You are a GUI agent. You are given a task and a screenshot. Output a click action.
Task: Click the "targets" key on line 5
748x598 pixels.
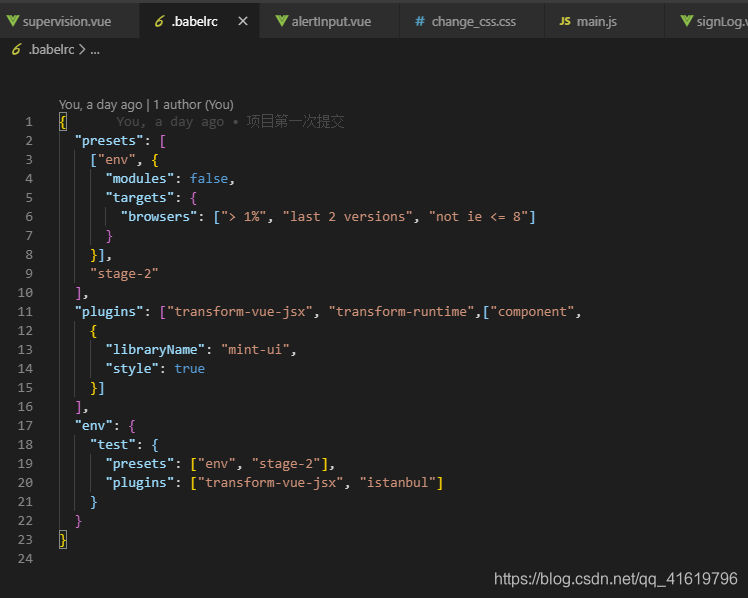(x=140, y=198)
